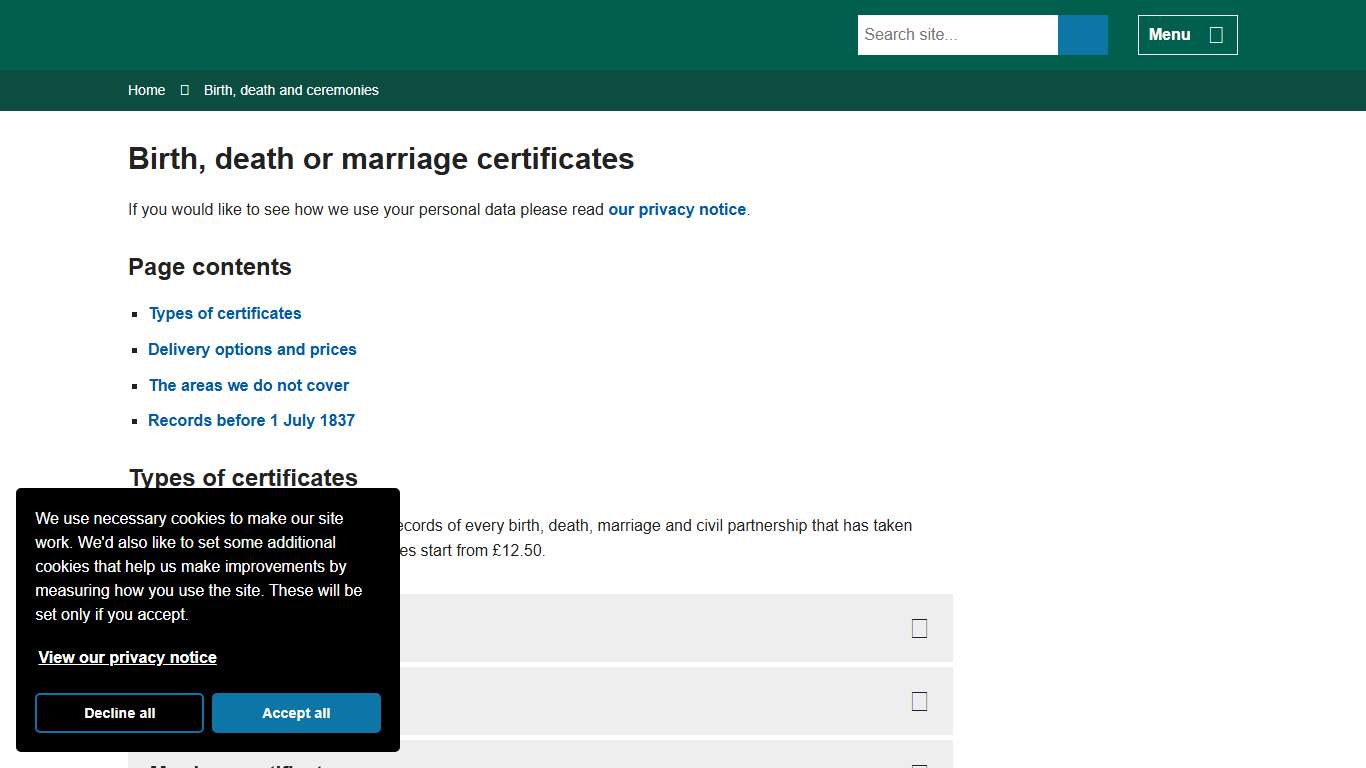Open the site Menu
1366x768 pixels.
pyautogui.click(x=1186, y=34)
